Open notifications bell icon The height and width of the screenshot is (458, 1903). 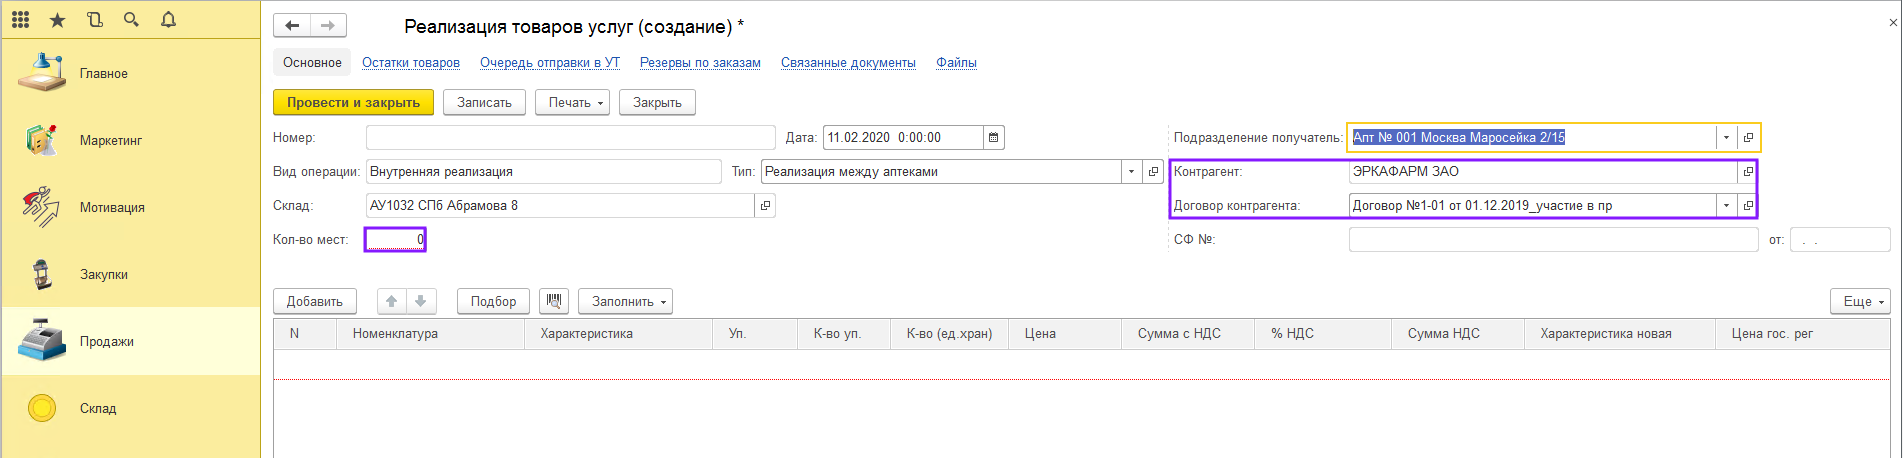(x=168, y=19)
